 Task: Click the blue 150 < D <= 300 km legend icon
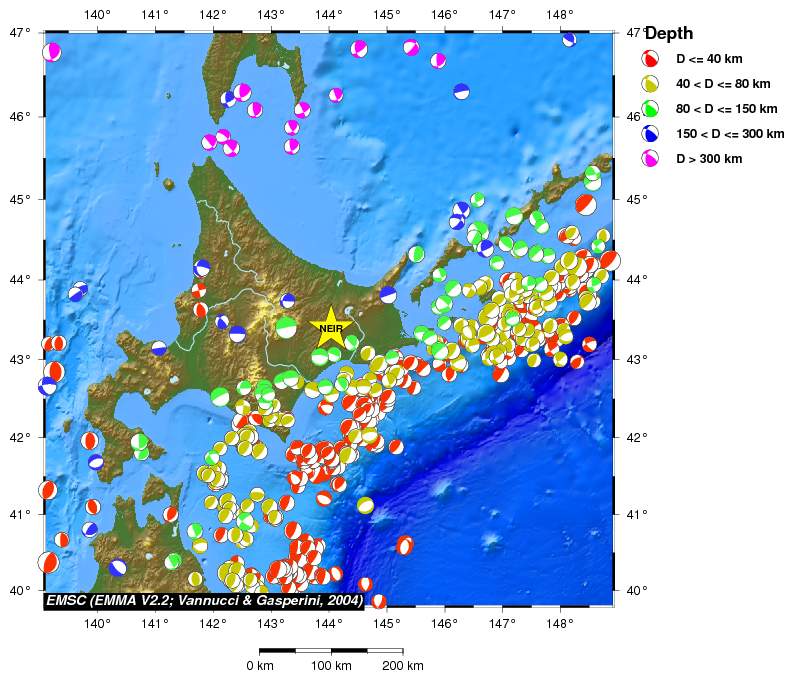pyautogui.click(x=650, y=134)
